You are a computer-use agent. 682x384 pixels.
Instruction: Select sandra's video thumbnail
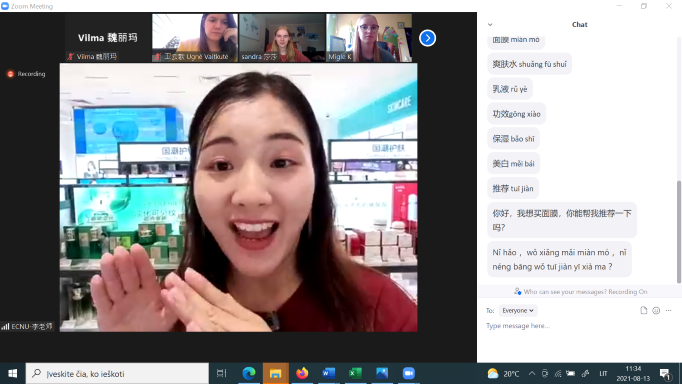click(282, 38)
